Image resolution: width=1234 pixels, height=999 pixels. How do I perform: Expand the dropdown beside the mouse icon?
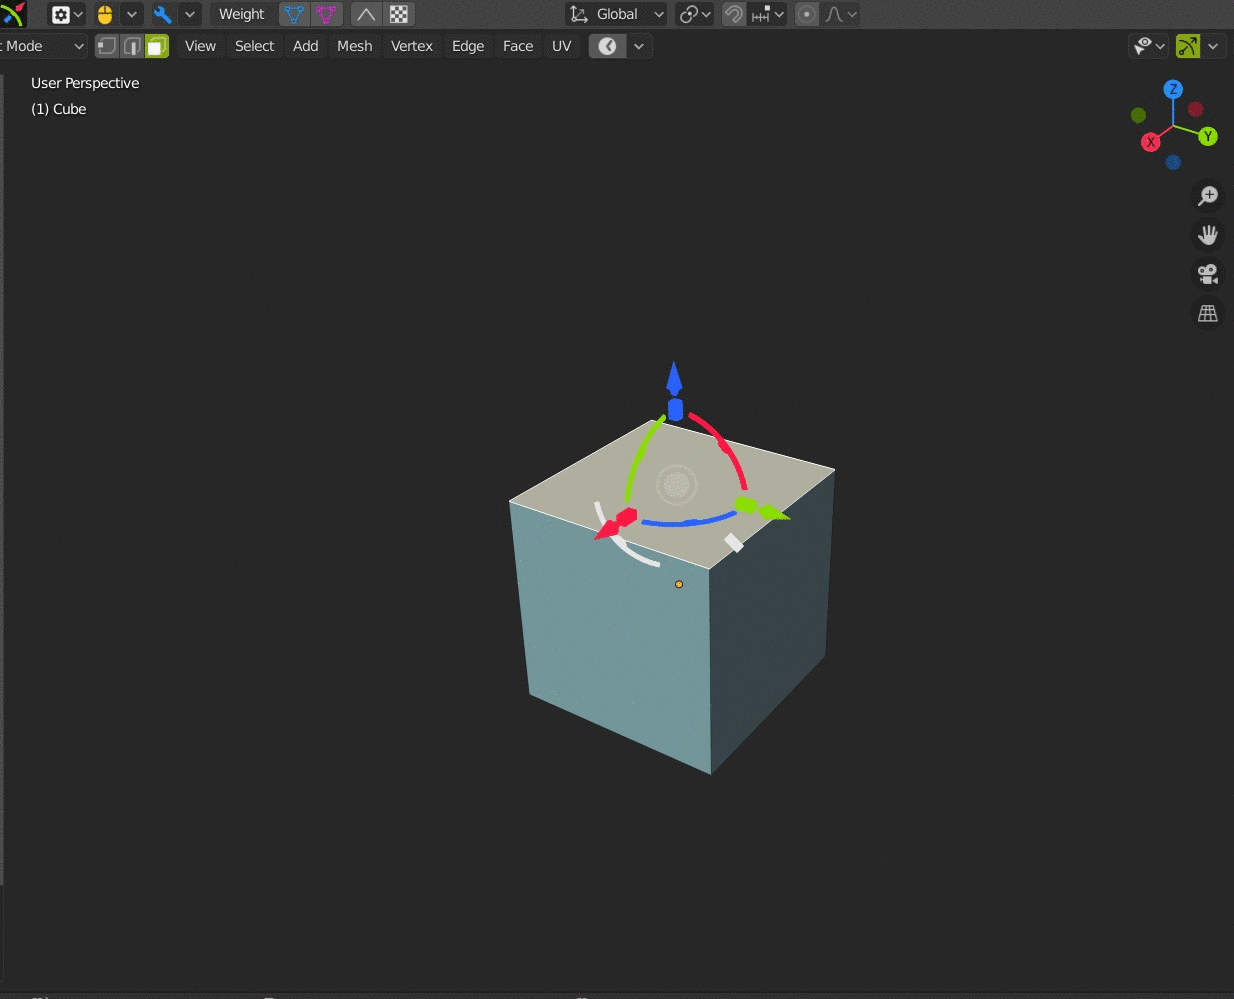(131, 15)
